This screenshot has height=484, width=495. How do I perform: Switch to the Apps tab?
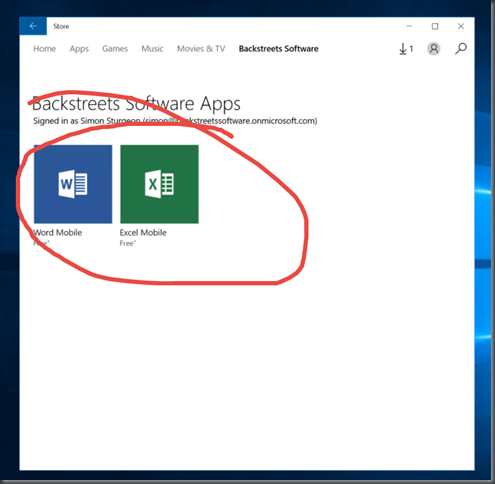pyautogui.click(x=79, y=49)
